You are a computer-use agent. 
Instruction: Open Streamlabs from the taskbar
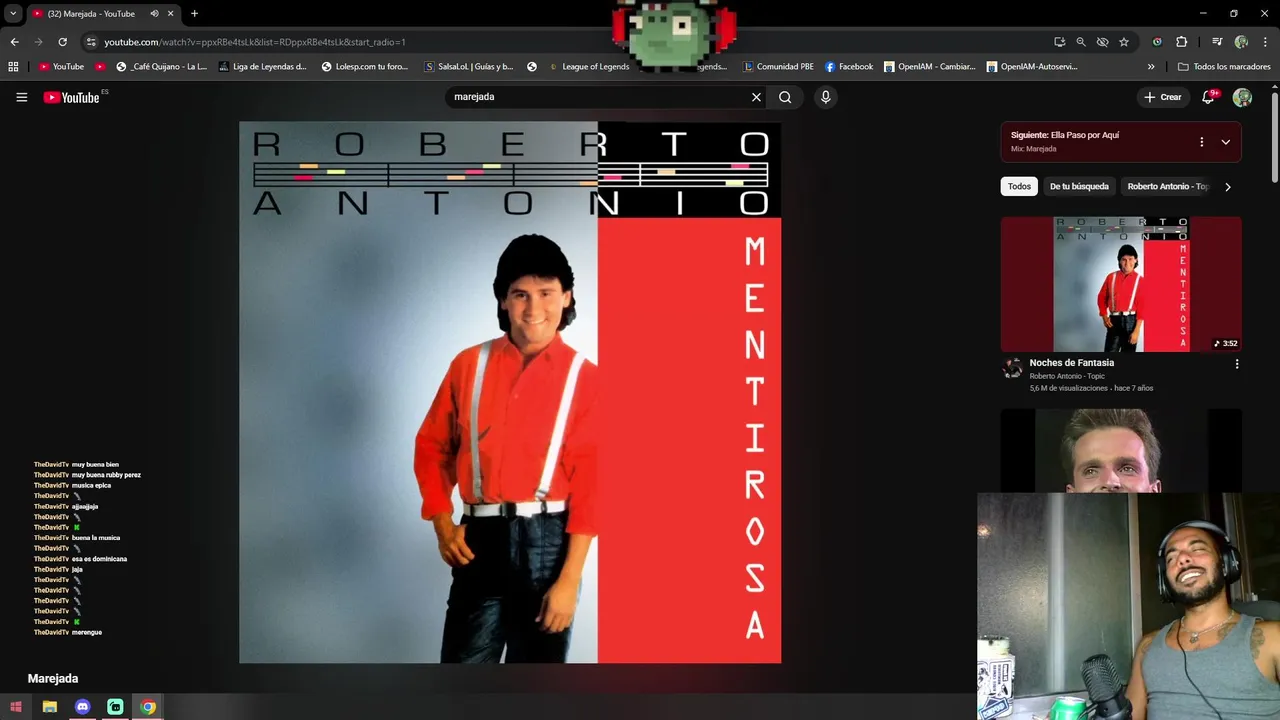coord(115,707)
